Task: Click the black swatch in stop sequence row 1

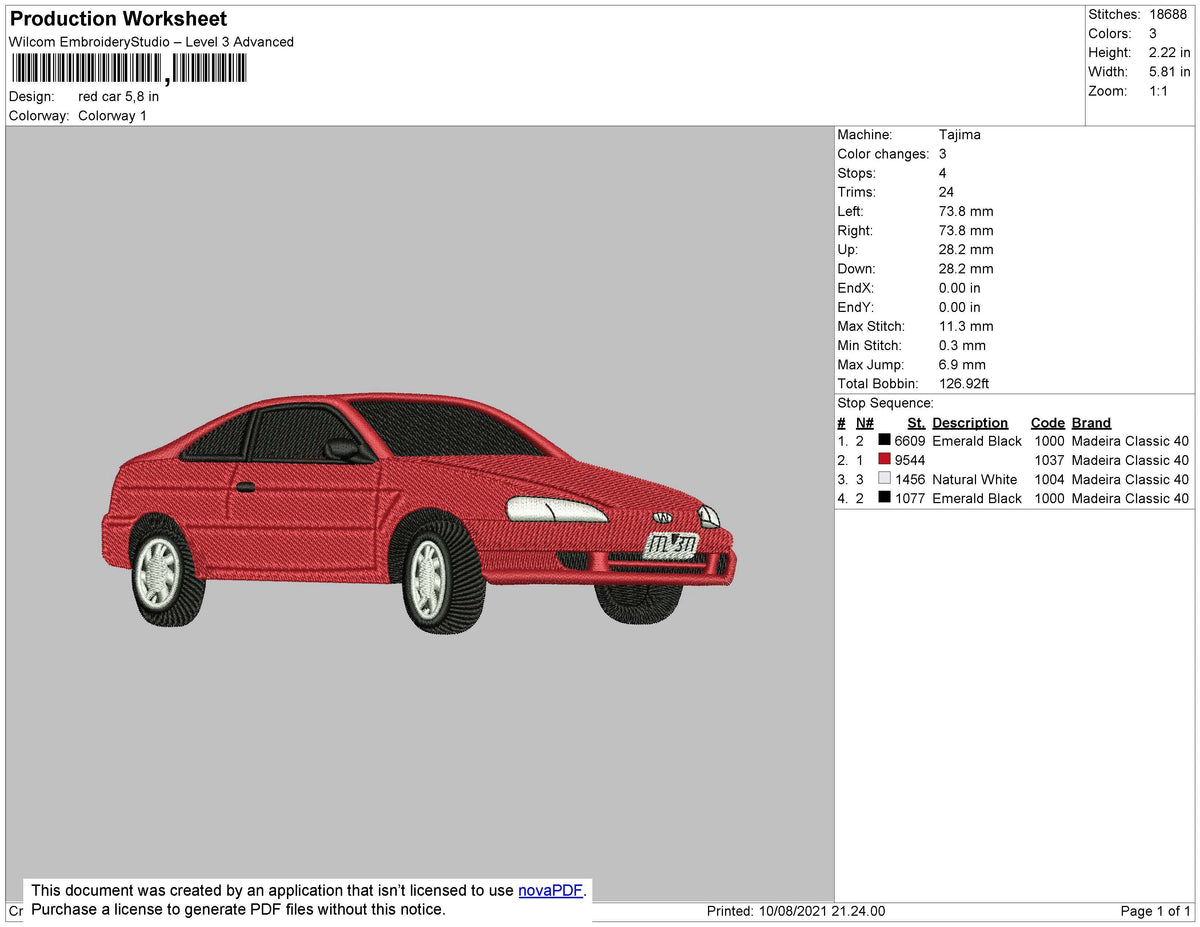Action: [x=884, y=441]
